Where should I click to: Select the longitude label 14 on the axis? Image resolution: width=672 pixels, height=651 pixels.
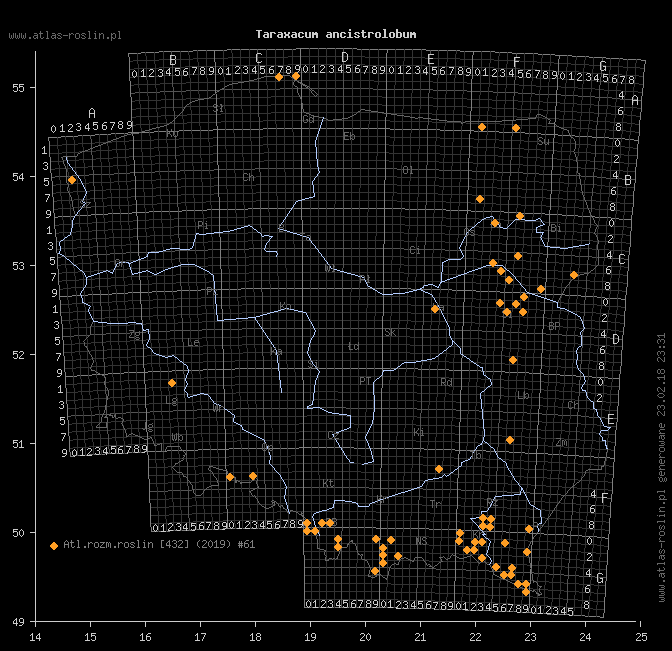pyautogui.click(x=35, y=637)
